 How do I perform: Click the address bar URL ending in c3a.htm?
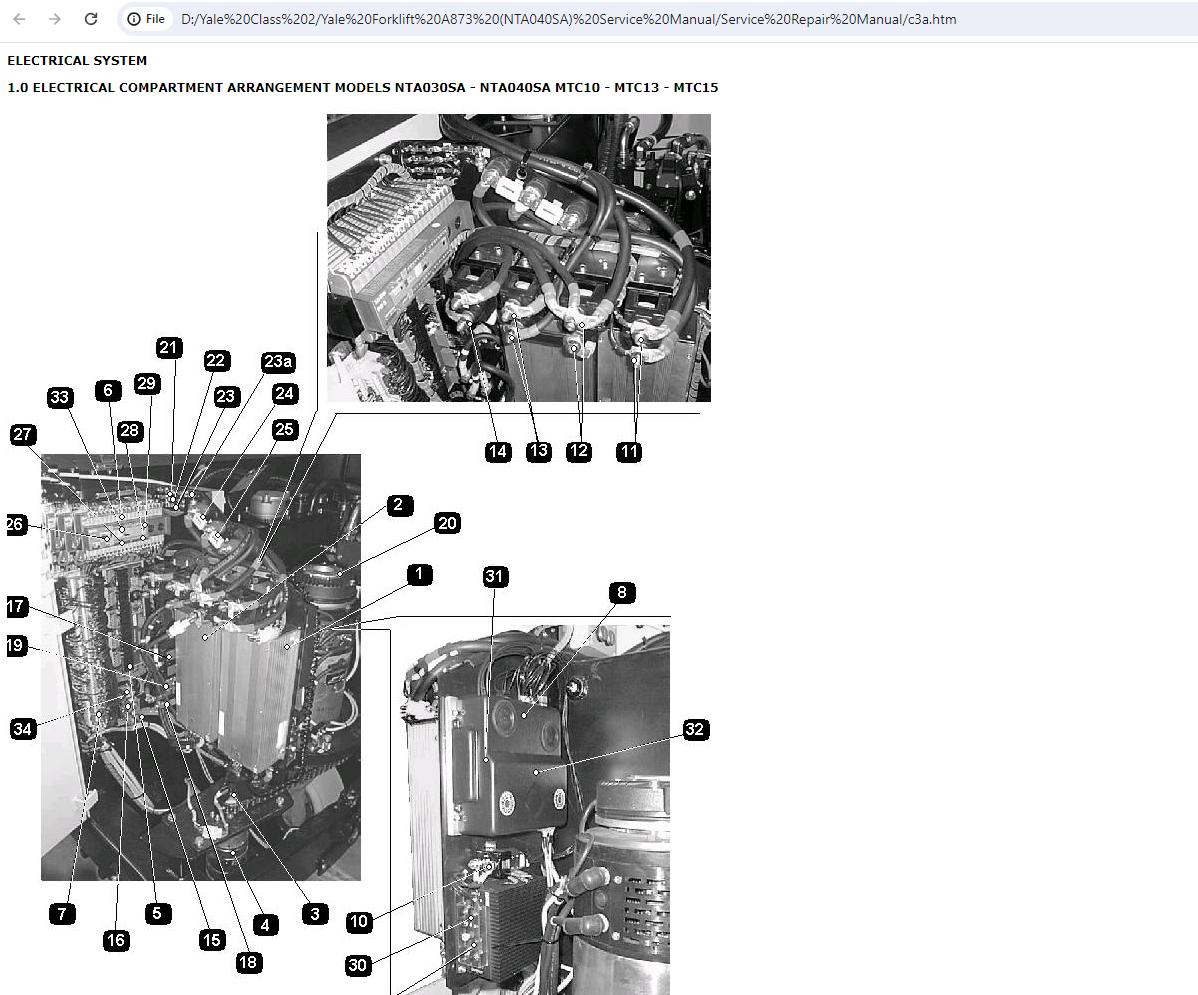coord(568,19)
